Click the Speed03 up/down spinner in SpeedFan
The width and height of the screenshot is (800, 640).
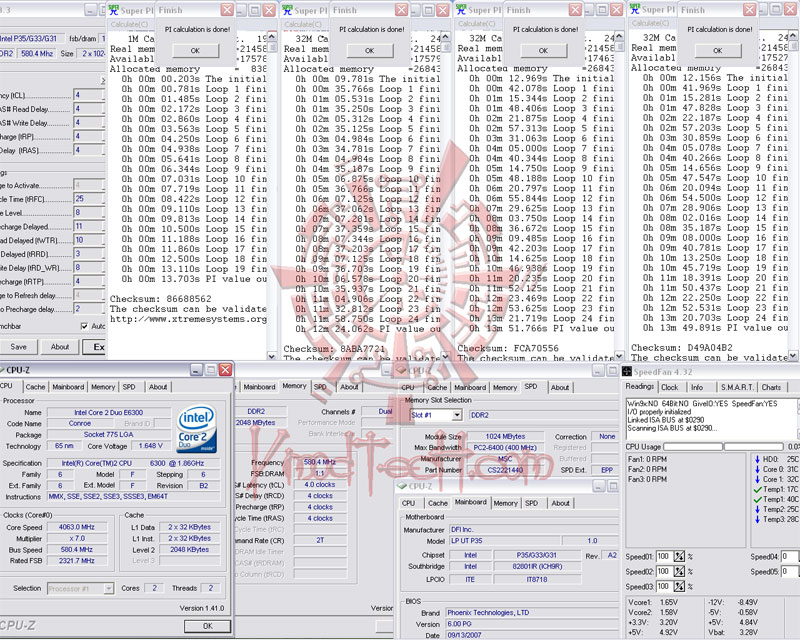click(x=679, y=586)
